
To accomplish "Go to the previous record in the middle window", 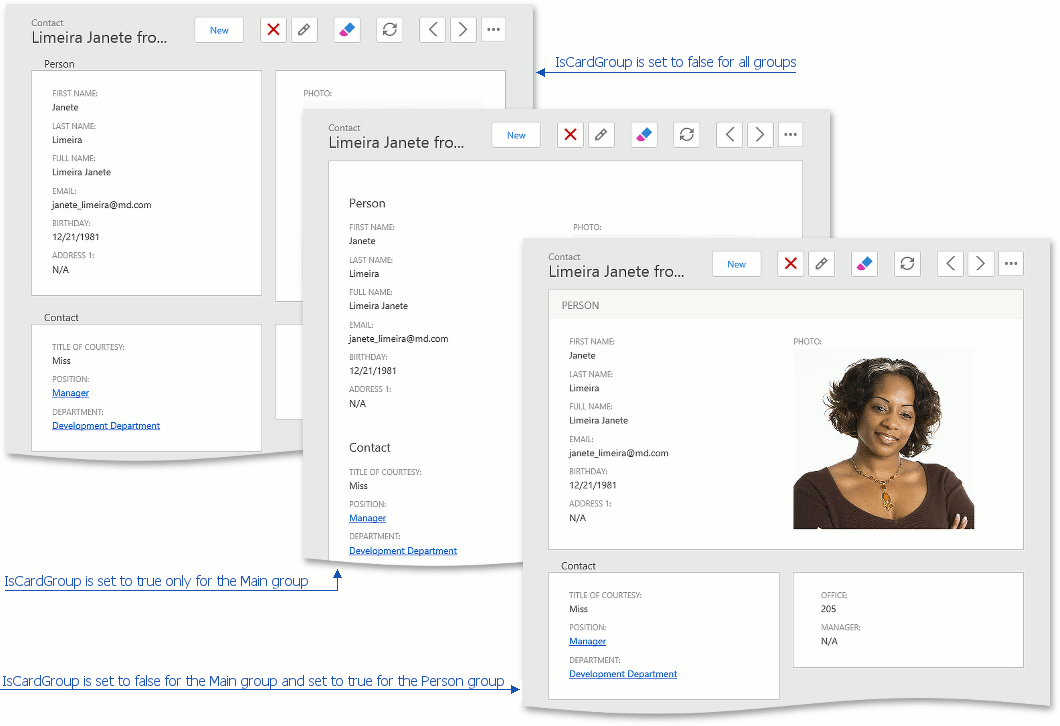I will 729,135.
